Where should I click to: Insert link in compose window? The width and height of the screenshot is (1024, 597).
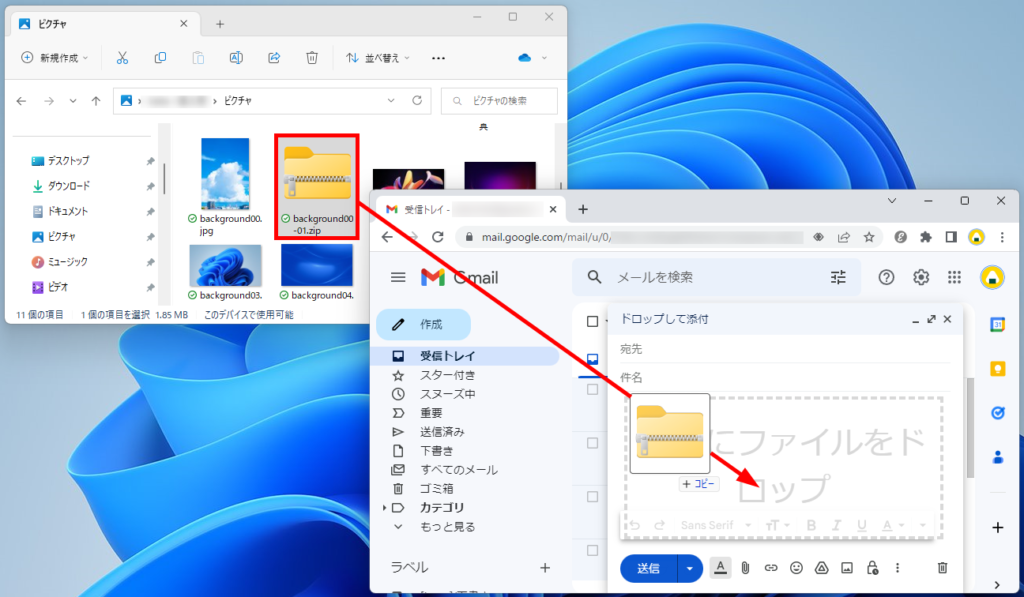[x=771, y=568]
